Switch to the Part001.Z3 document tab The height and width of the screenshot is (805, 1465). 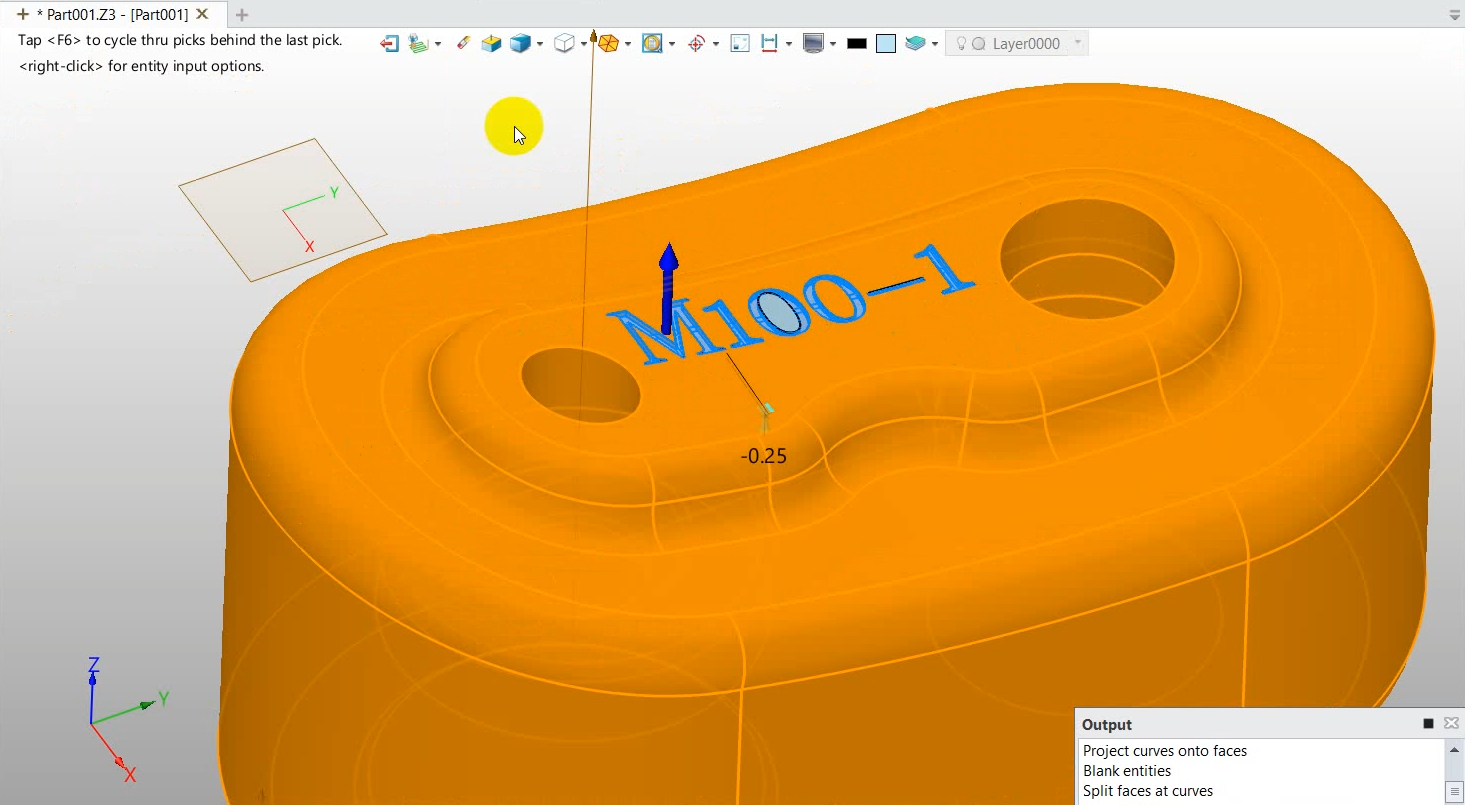coord(112,14)
